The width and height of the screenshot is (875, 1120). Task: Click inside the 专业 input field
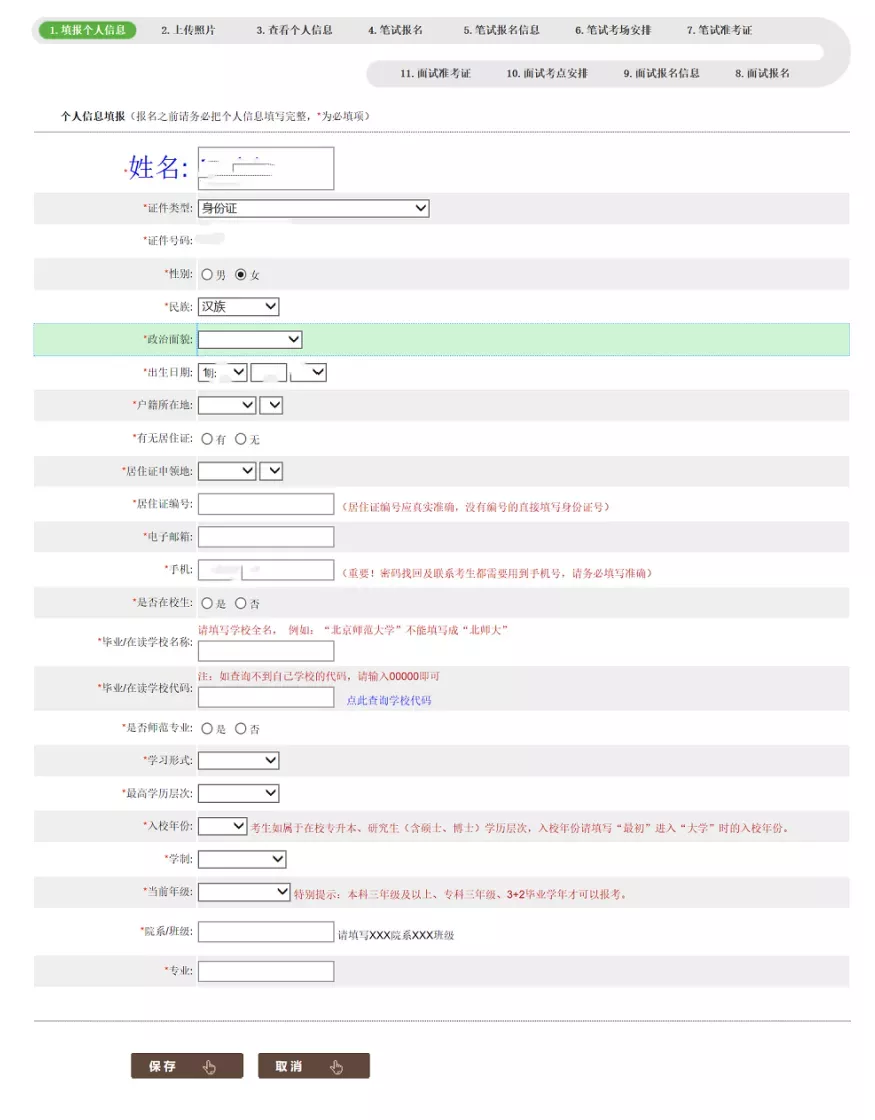pyautogui.click(x=265, y=970)
